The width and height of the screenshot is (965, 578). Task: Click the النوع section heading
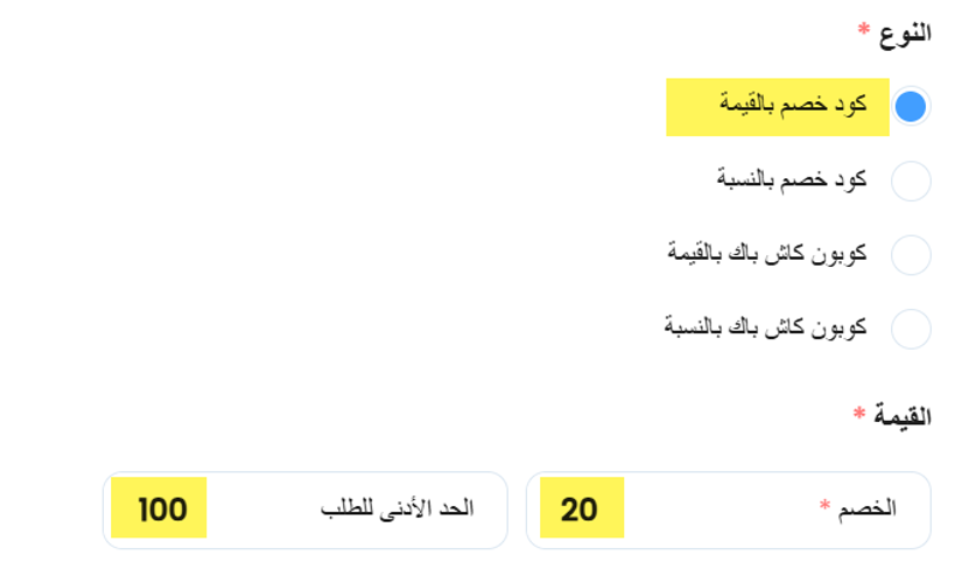click(905, 33)
